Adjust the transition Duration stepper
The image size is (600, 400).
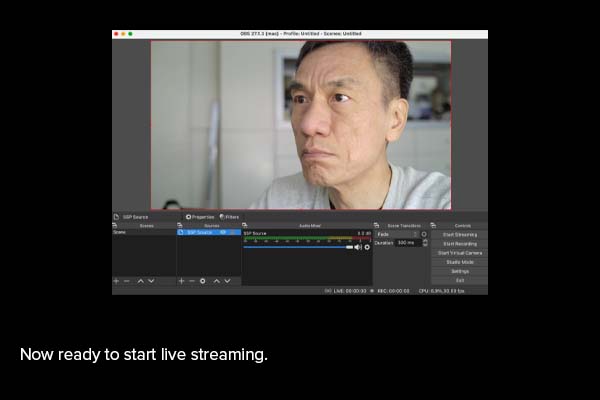[x=425, y=243]
